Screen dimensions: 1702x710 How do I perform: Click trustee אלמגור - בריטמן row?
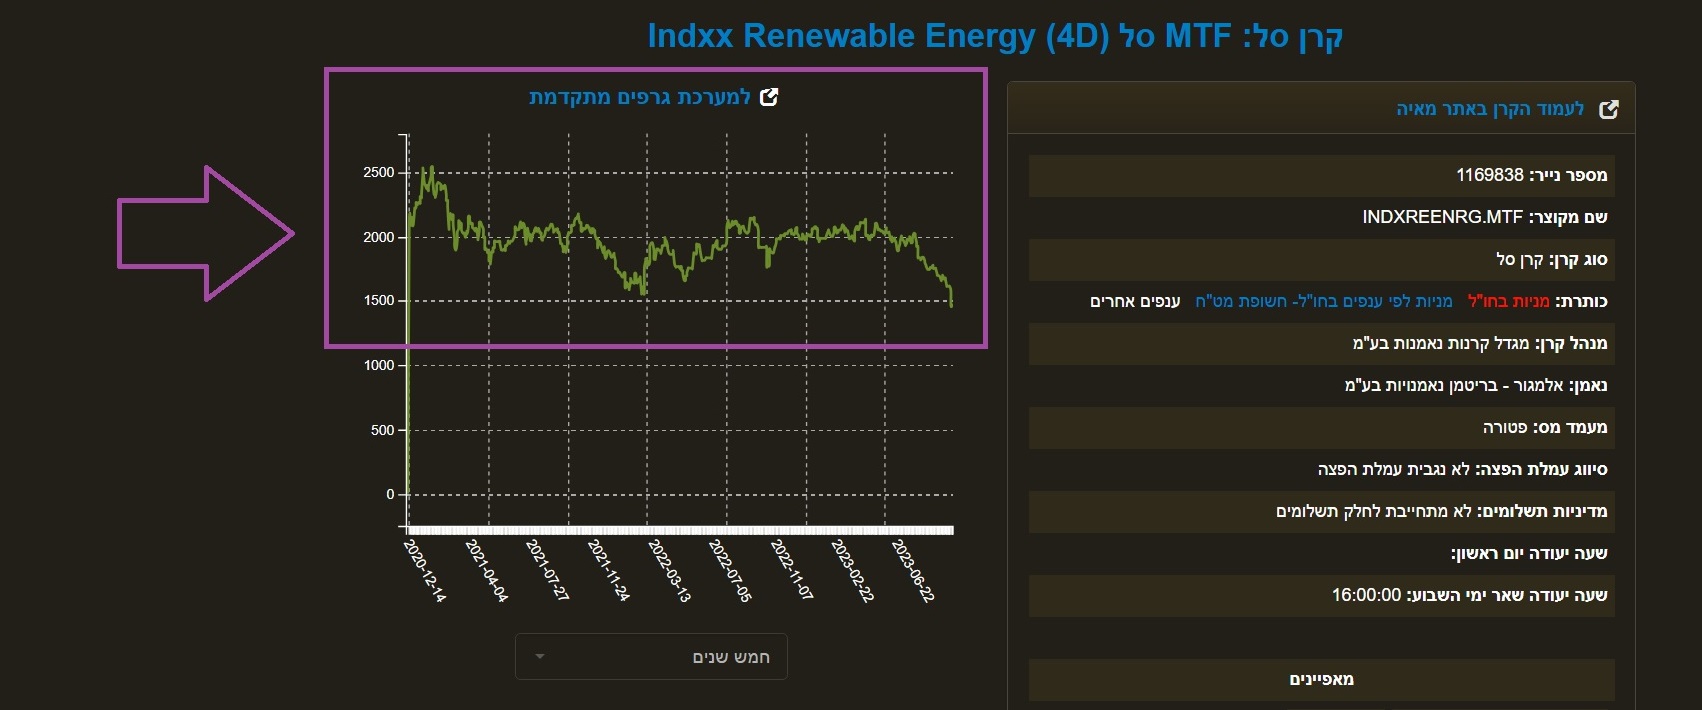coord(1321,385)
